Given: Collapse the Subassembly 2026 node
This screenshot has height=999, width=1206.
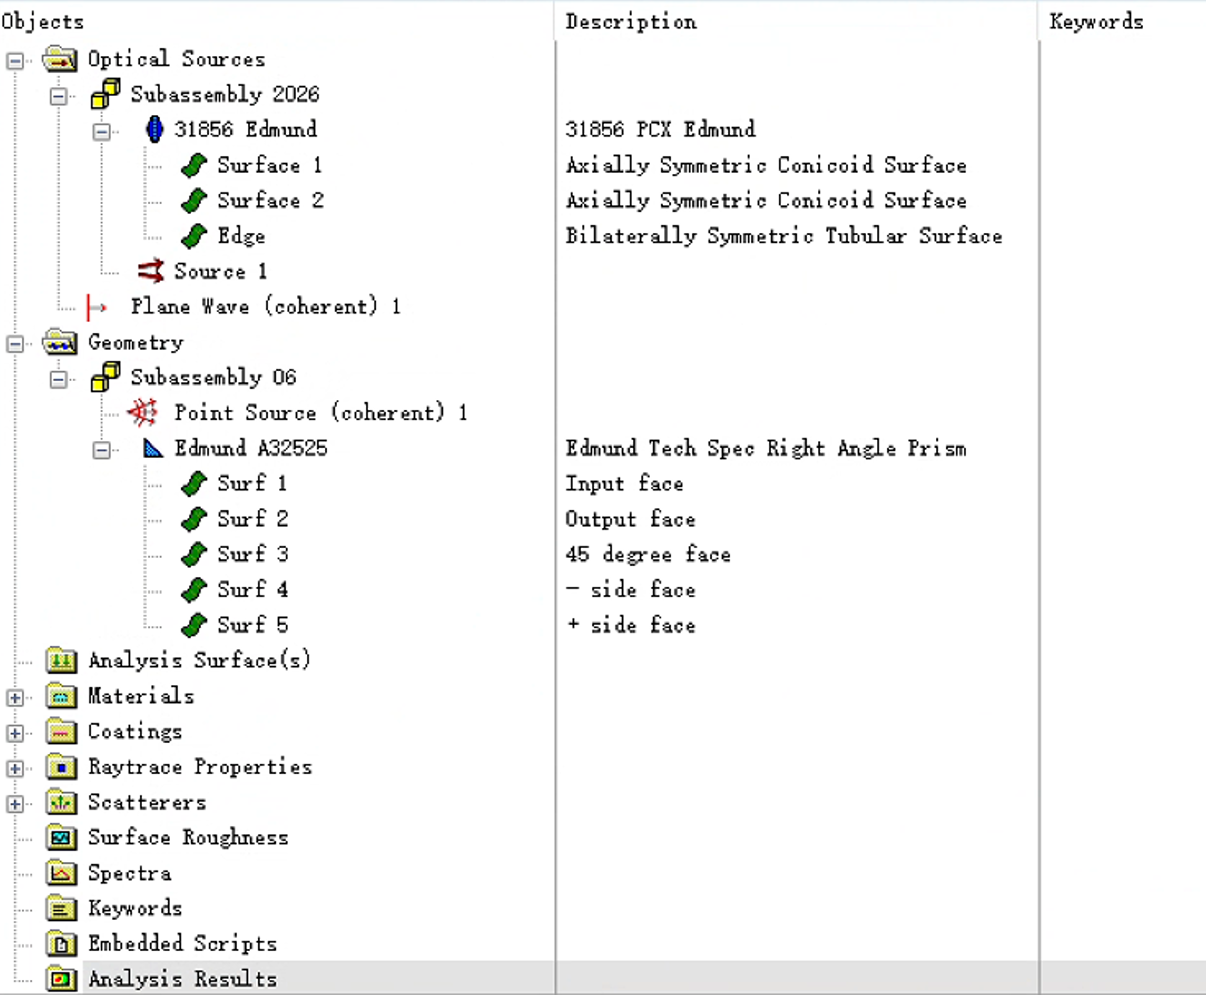Looking at the screenshot, I should pyautogui.click(x=59, y=96).
